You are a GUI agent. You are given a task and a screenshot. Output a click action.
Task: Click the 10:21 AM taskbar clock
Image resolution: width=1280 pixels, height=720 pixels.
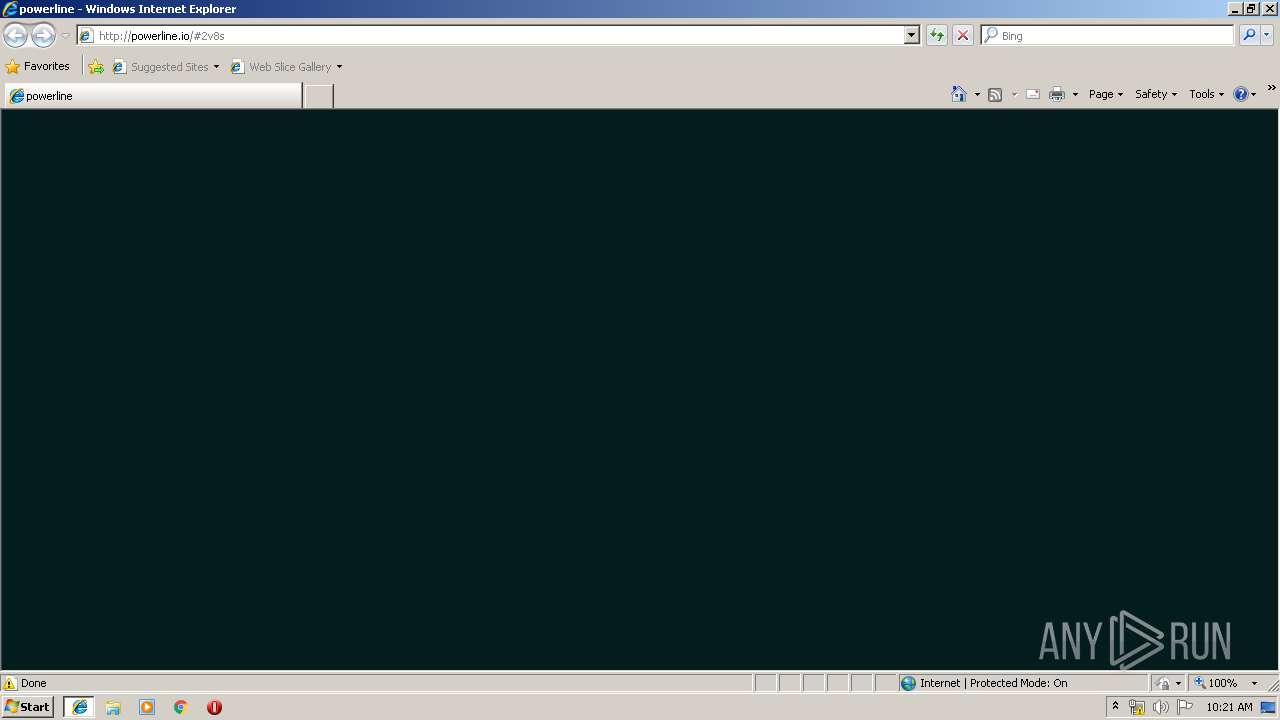pyautogui.click(x=1229, y=707)
